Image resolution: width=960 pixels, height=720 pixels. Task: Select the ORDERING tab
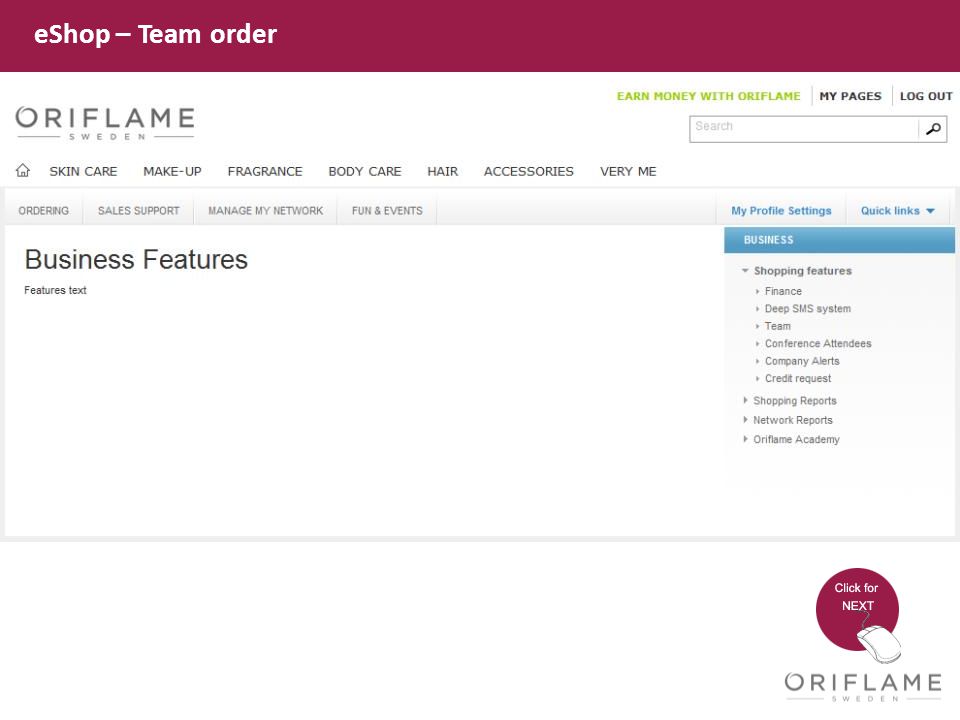(43, 211)
